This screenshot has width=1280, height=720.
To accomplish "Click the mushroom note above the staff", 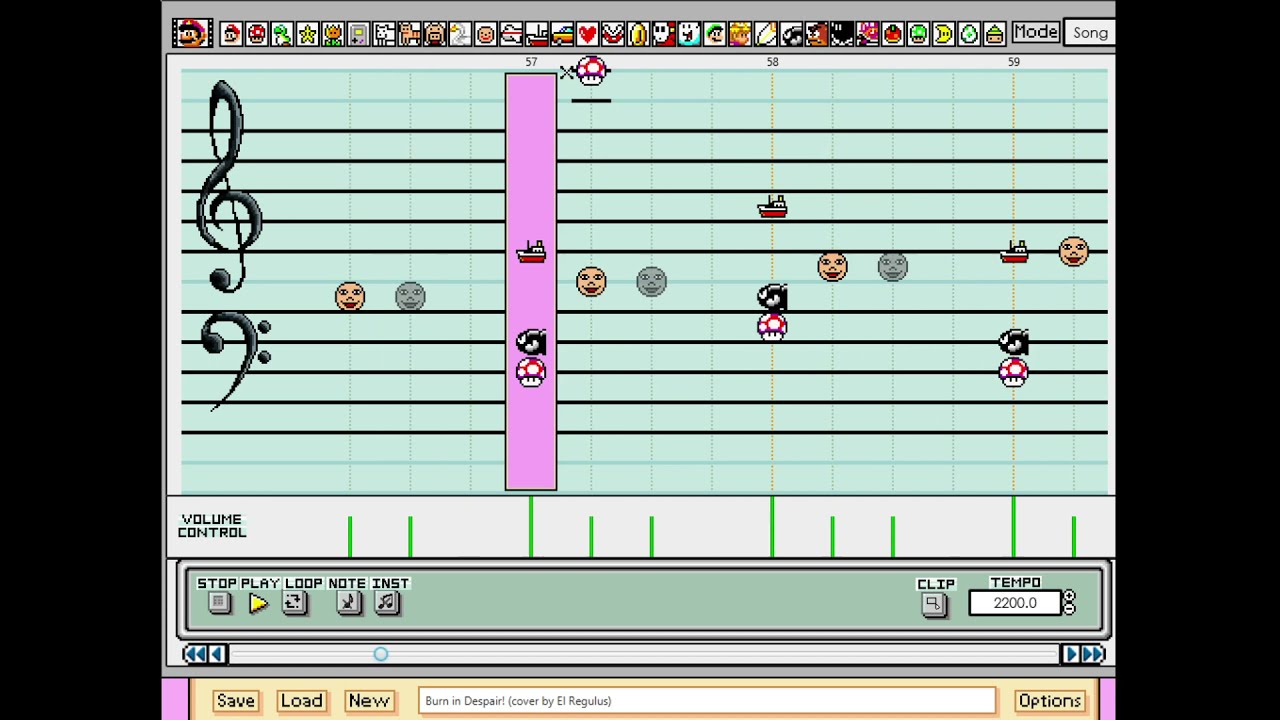I will [591, 70].
